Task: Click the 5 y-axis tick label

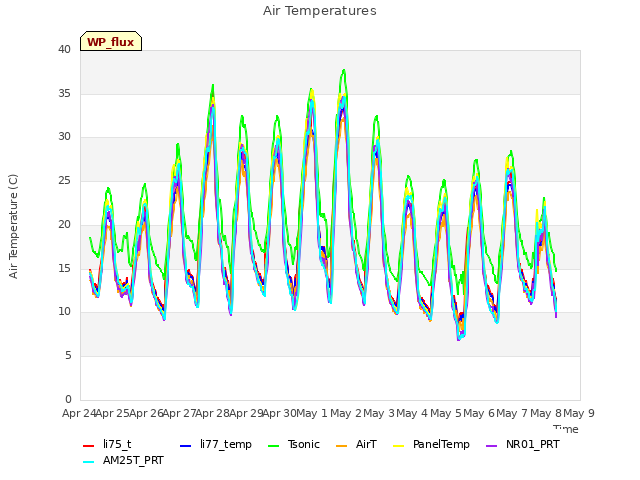Action: coord(68,356)
